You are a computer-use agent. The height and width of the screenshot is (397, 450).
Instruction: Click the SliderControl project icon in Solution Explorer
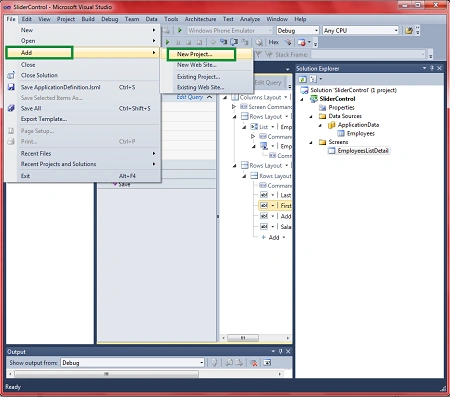click(314, 99)
